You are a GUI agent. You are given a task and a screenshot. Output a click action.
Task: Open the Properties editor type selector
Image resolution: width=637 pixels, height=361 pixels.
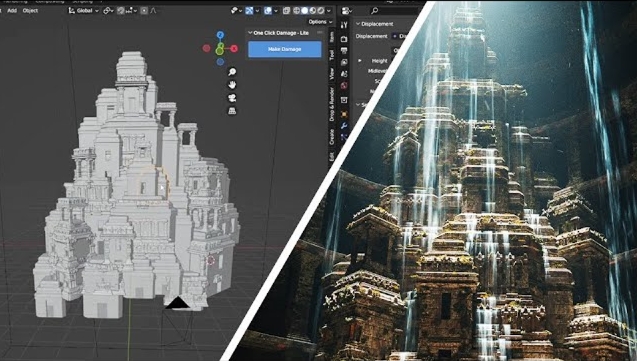pos(347,11)
